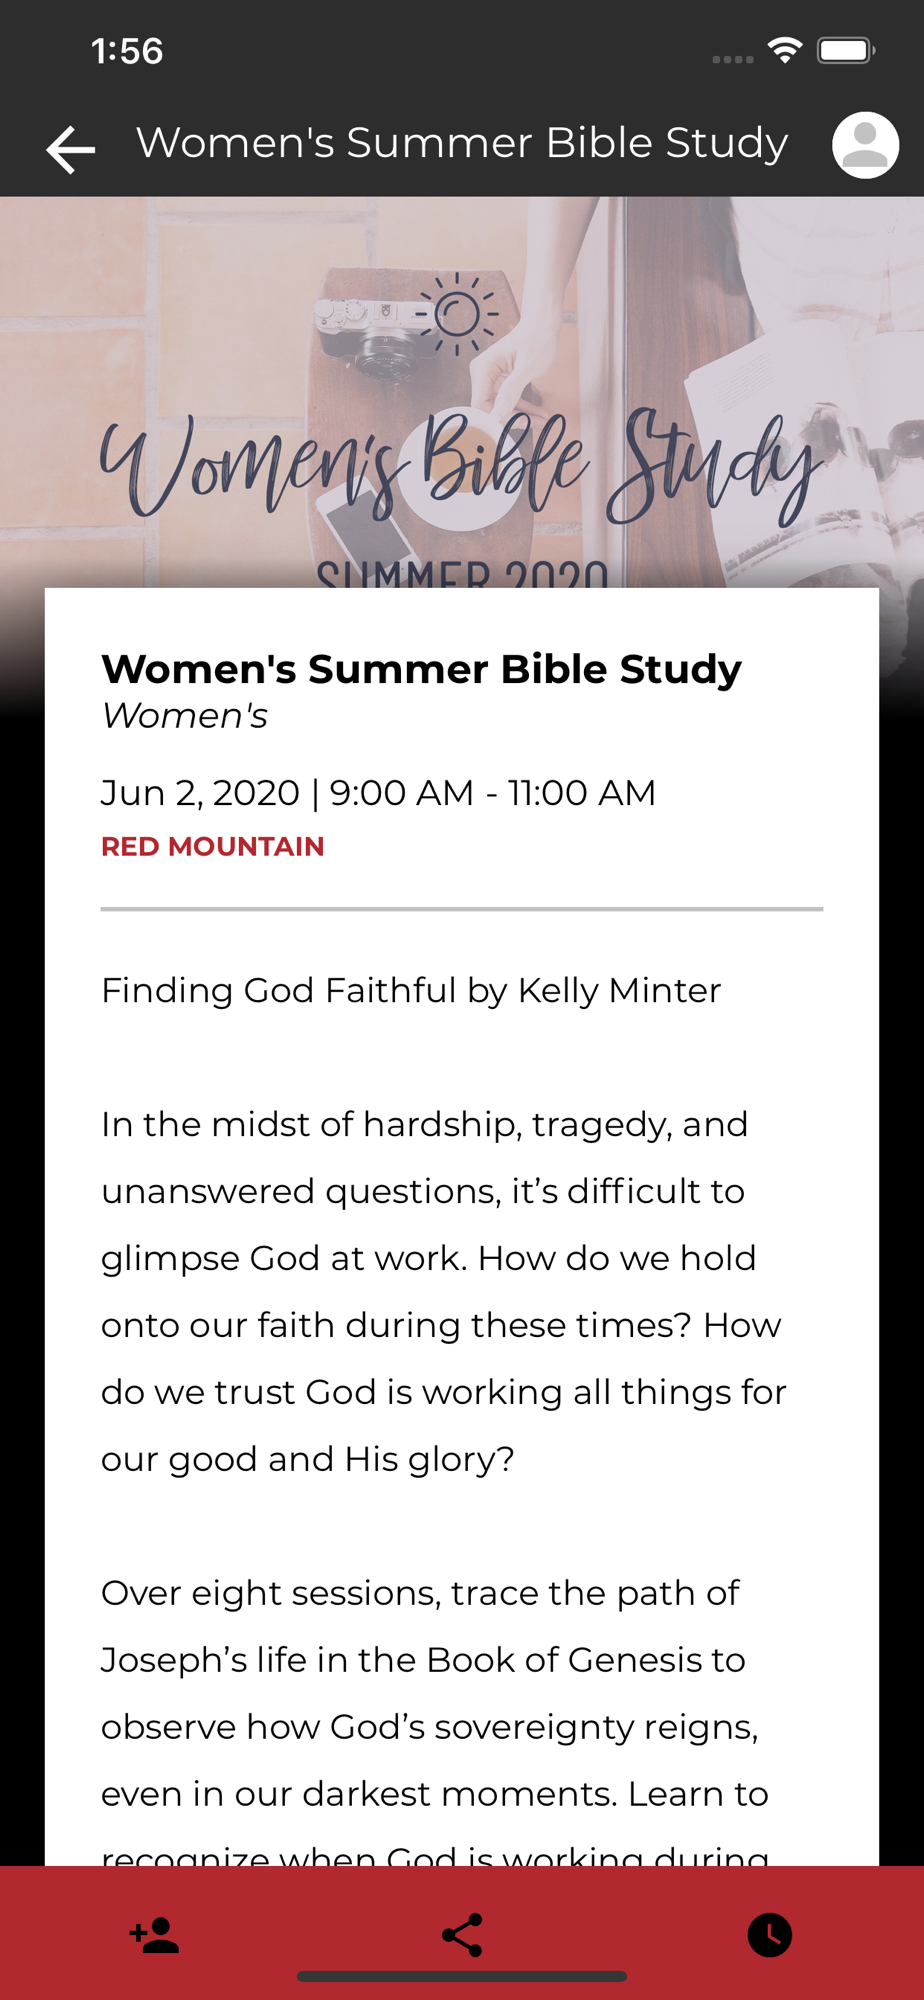Tap the clock reminder icon
924x2000 pixels.
(769, 1935)
